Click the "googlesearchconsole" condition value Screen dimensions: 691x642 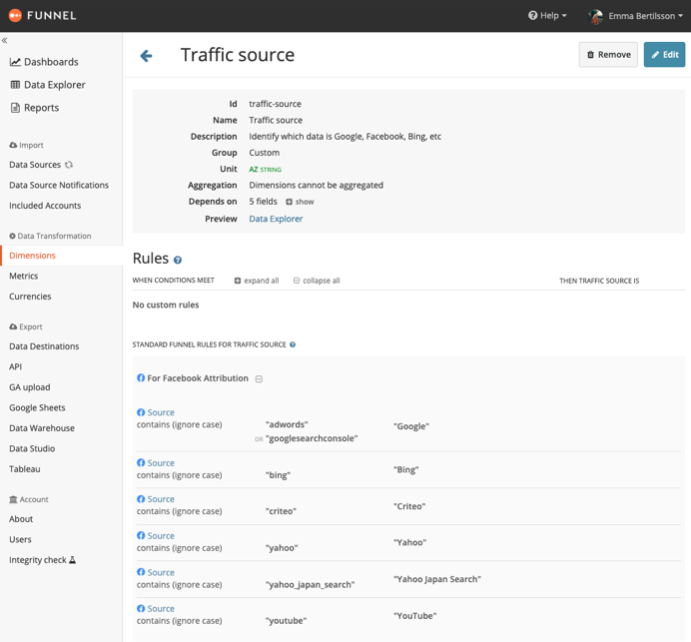[x=312, y=438]
